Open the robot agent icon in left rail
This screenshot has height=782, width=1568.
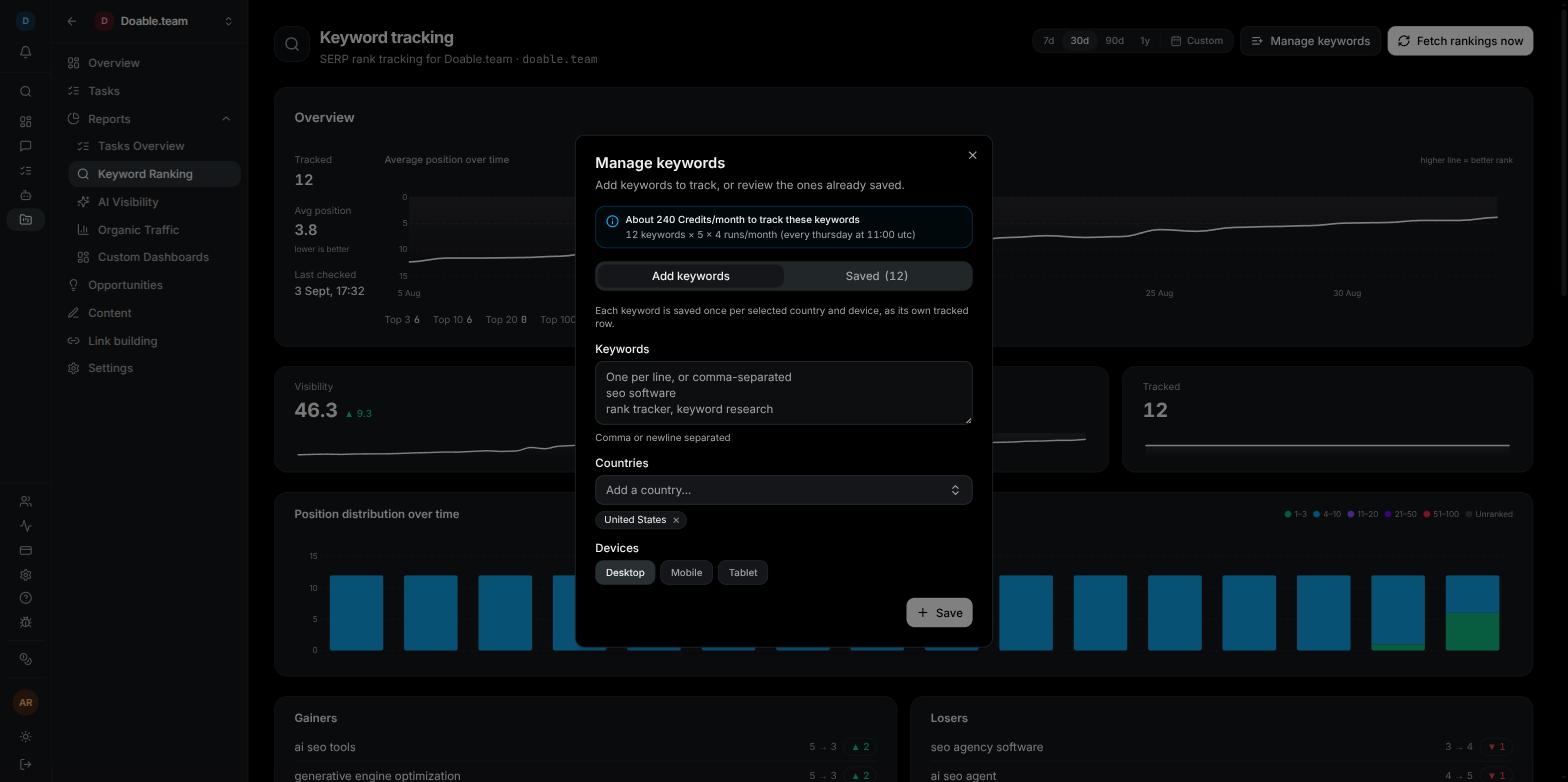[x=26, y=195]
